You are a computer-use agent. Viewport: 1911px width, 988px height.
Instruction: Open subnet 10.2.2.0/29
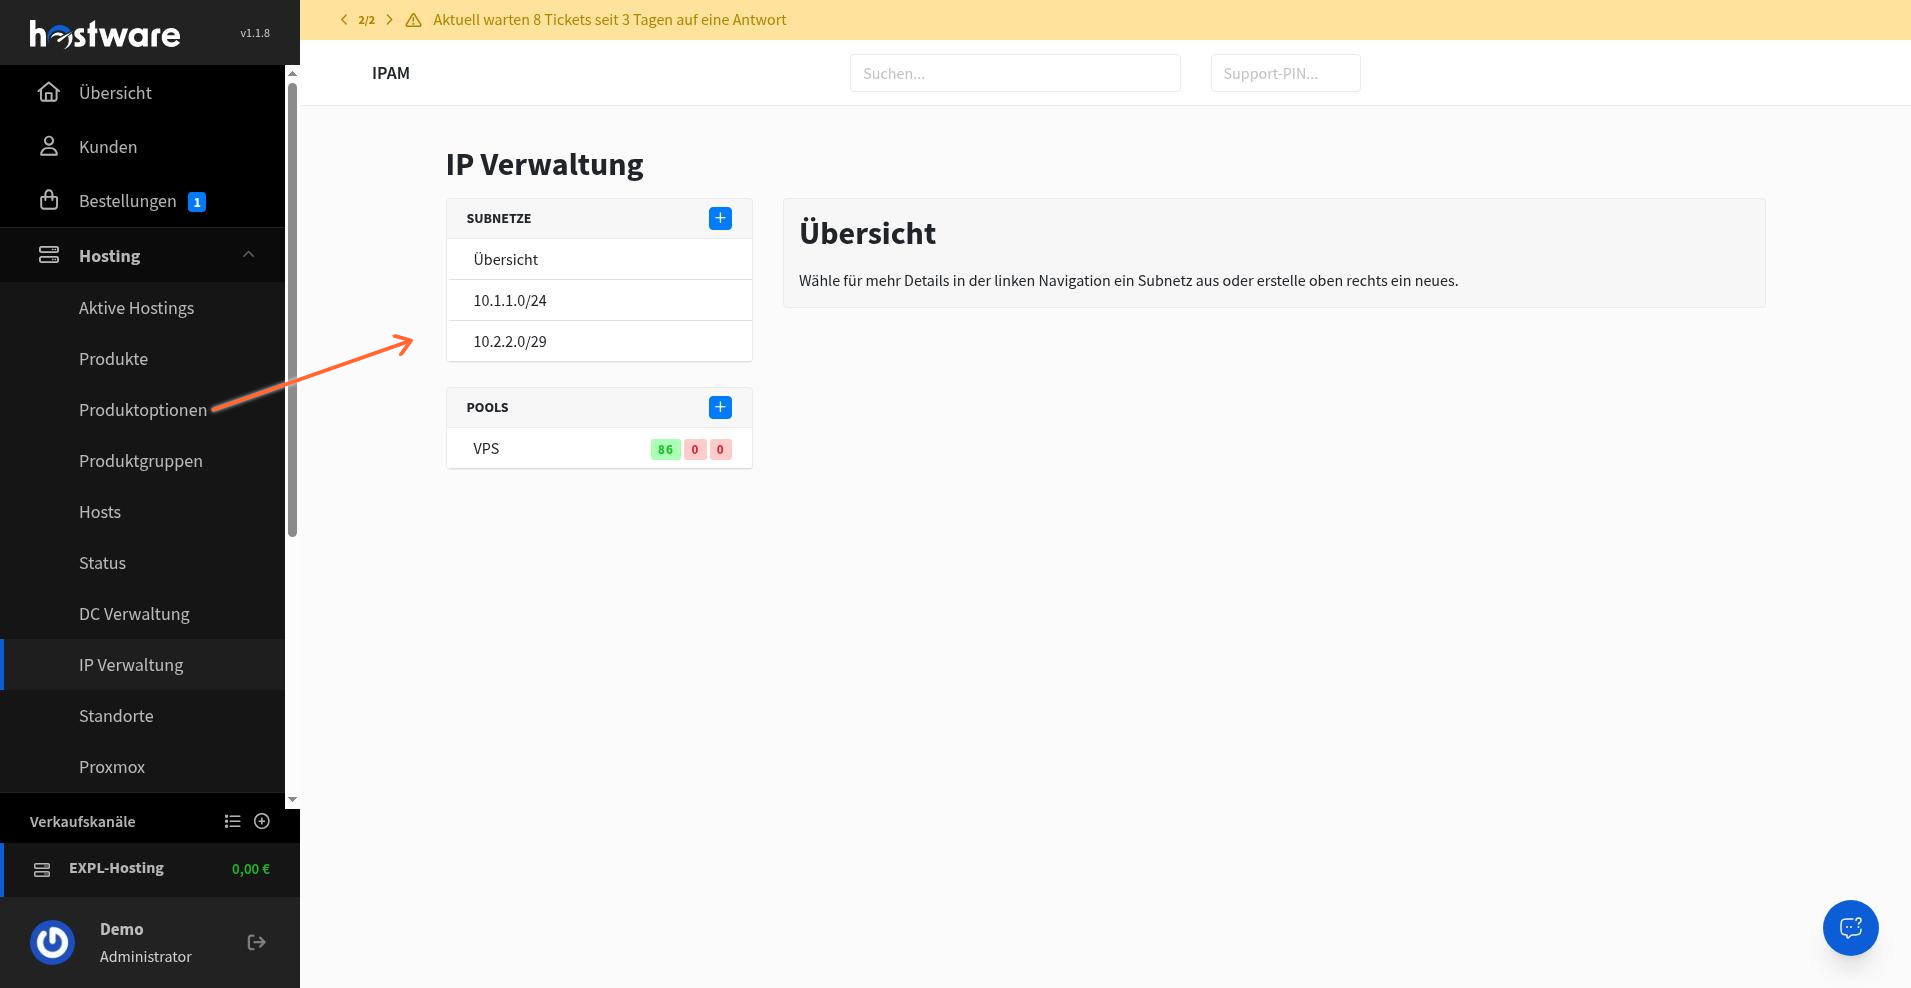(x=599, y=341)
